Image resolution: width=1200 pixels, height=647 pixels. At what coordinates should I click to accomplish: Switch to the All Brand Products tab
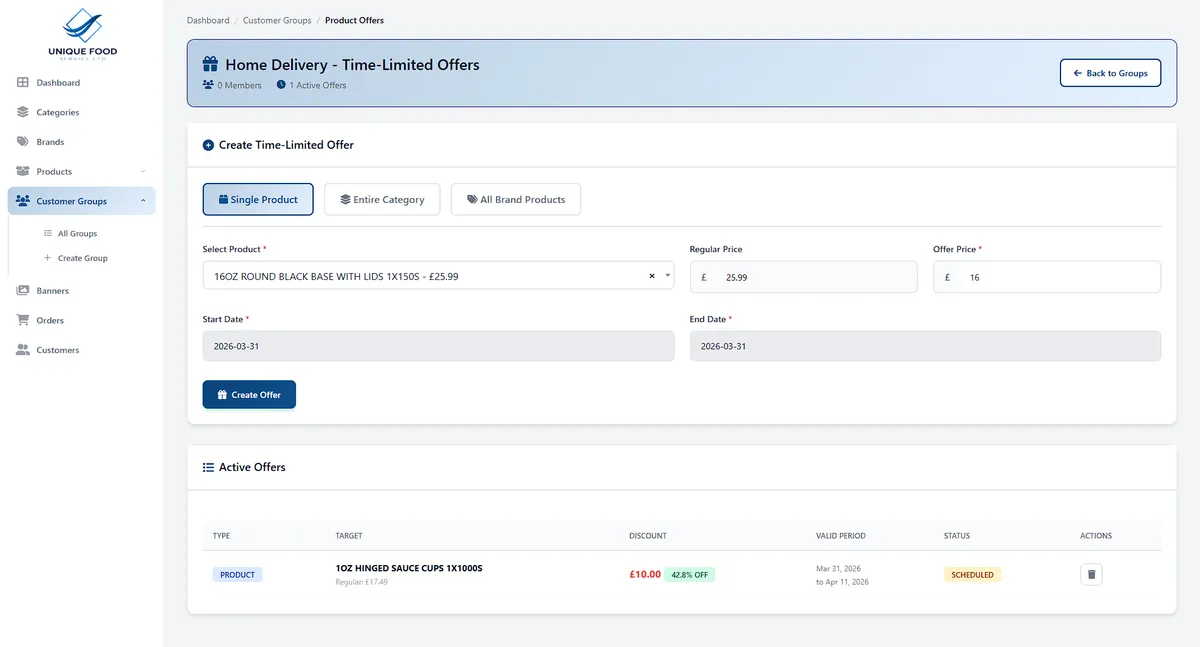pyautogui.click(x=516, y=199)
